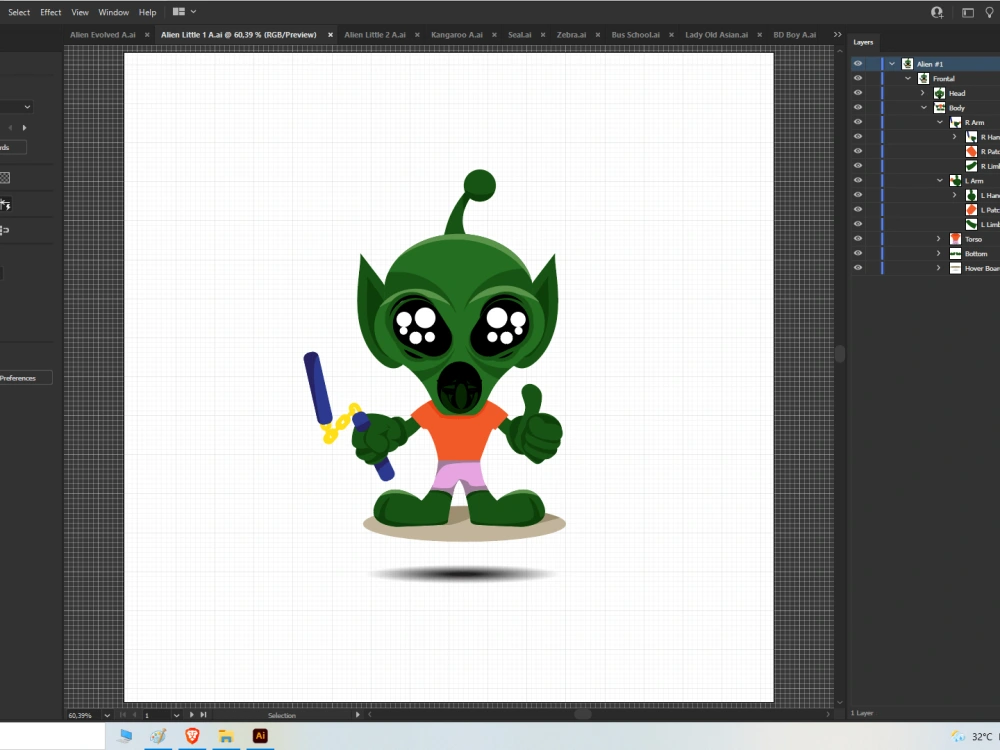Screen dimensions: 1000x750
Task: Click the next artboard arrow in status bar
Action: pos(192,715)
